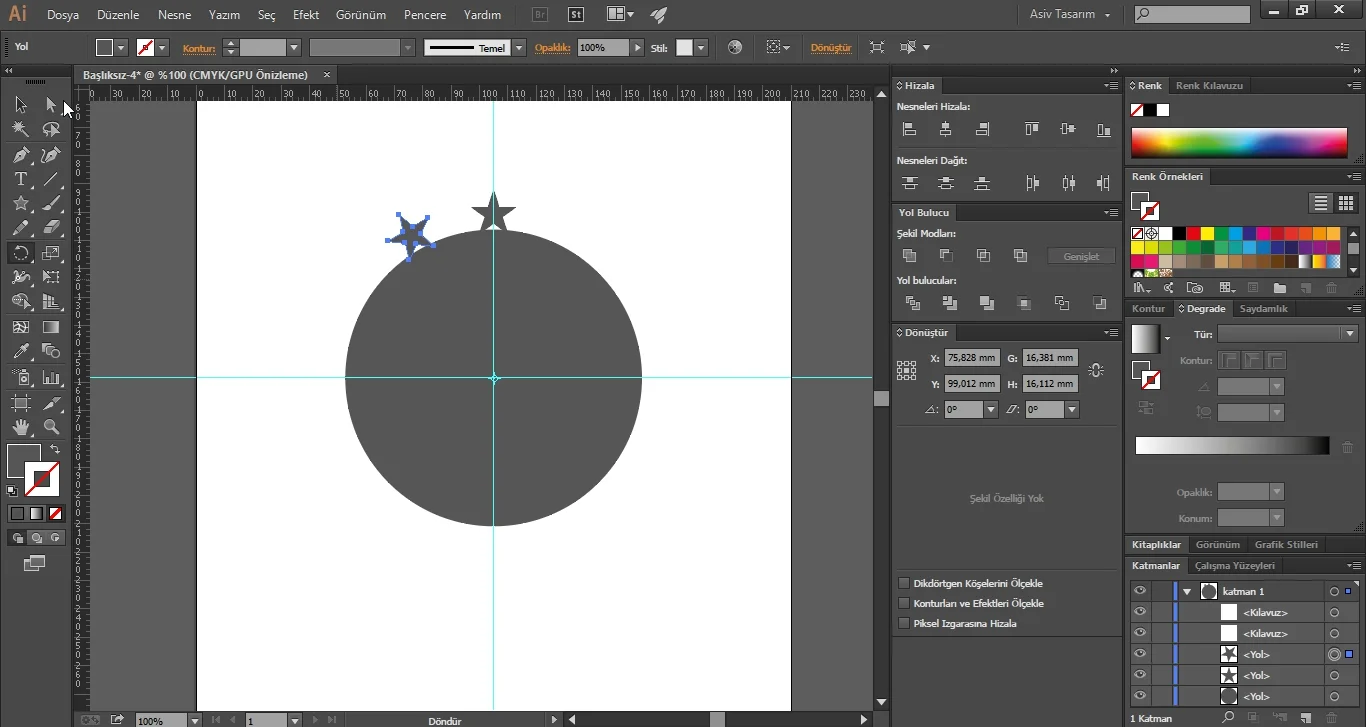Hide the bottom <Yol> circle path
1366x727 pixels.
point(1139,696)
